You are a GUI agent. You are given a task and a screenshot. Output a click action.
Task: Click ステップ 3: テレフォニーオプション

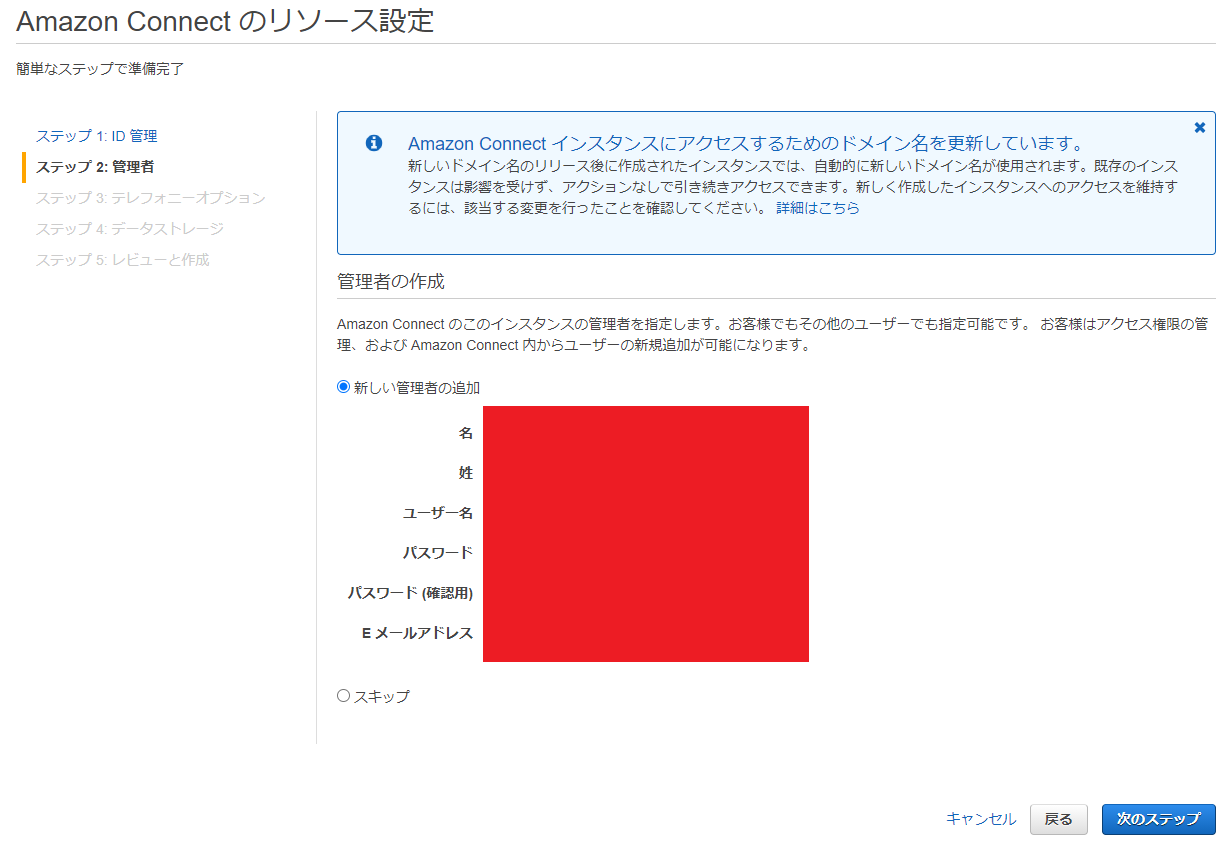pos(151,198)
